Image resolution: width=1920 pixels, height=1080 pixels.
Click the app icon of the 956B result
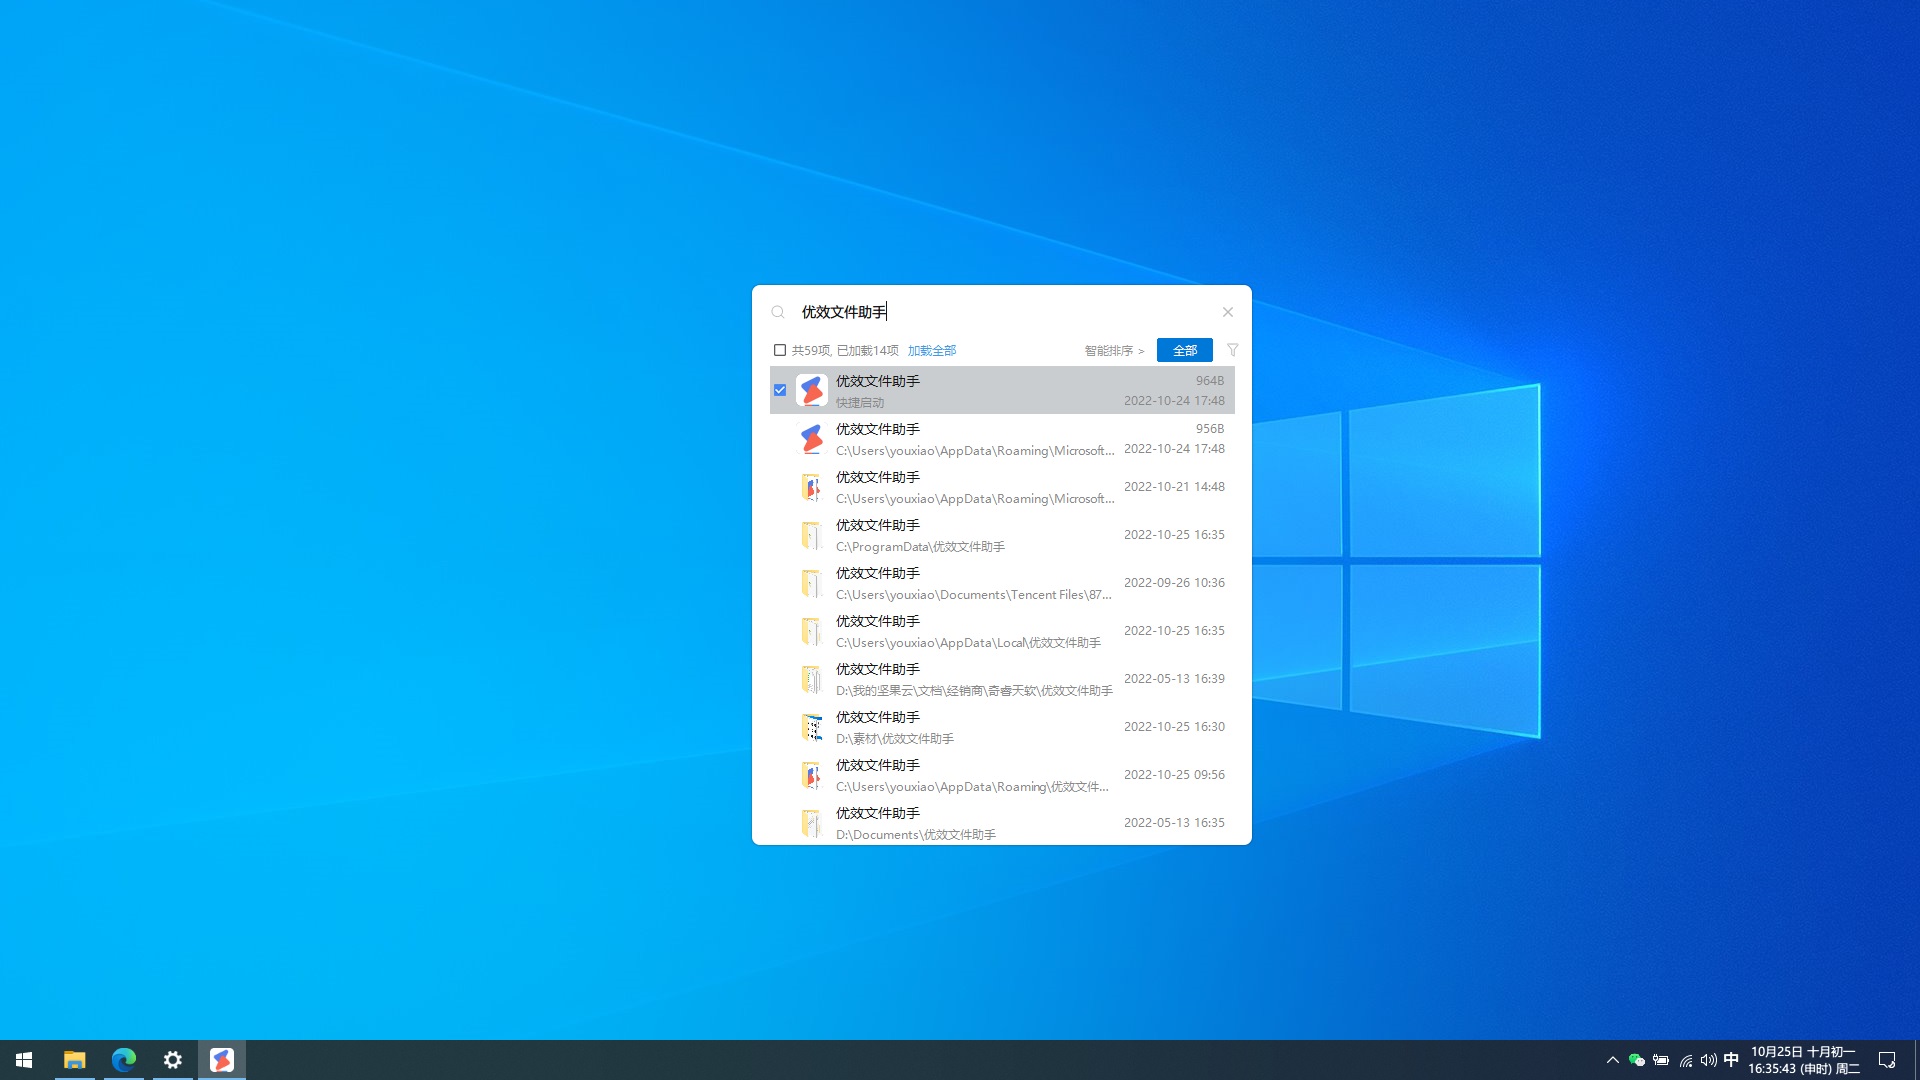click(x=811, y=438)
